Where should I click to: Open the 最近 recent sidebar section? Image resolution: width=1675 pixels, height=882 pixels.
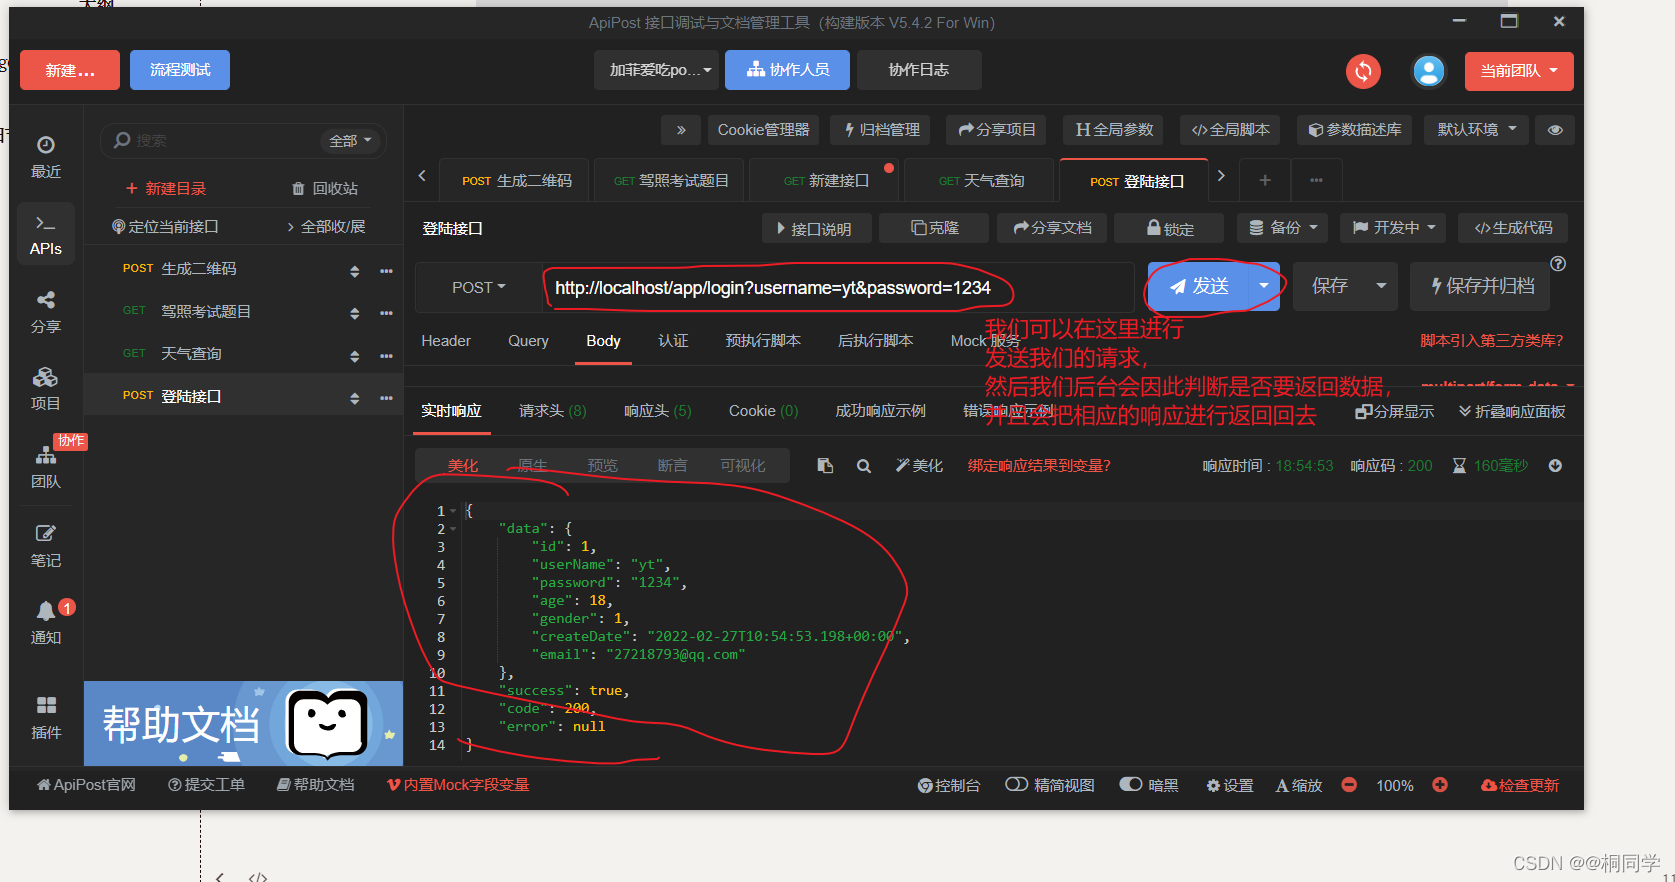pyautogui.click(x=46, y=157)
